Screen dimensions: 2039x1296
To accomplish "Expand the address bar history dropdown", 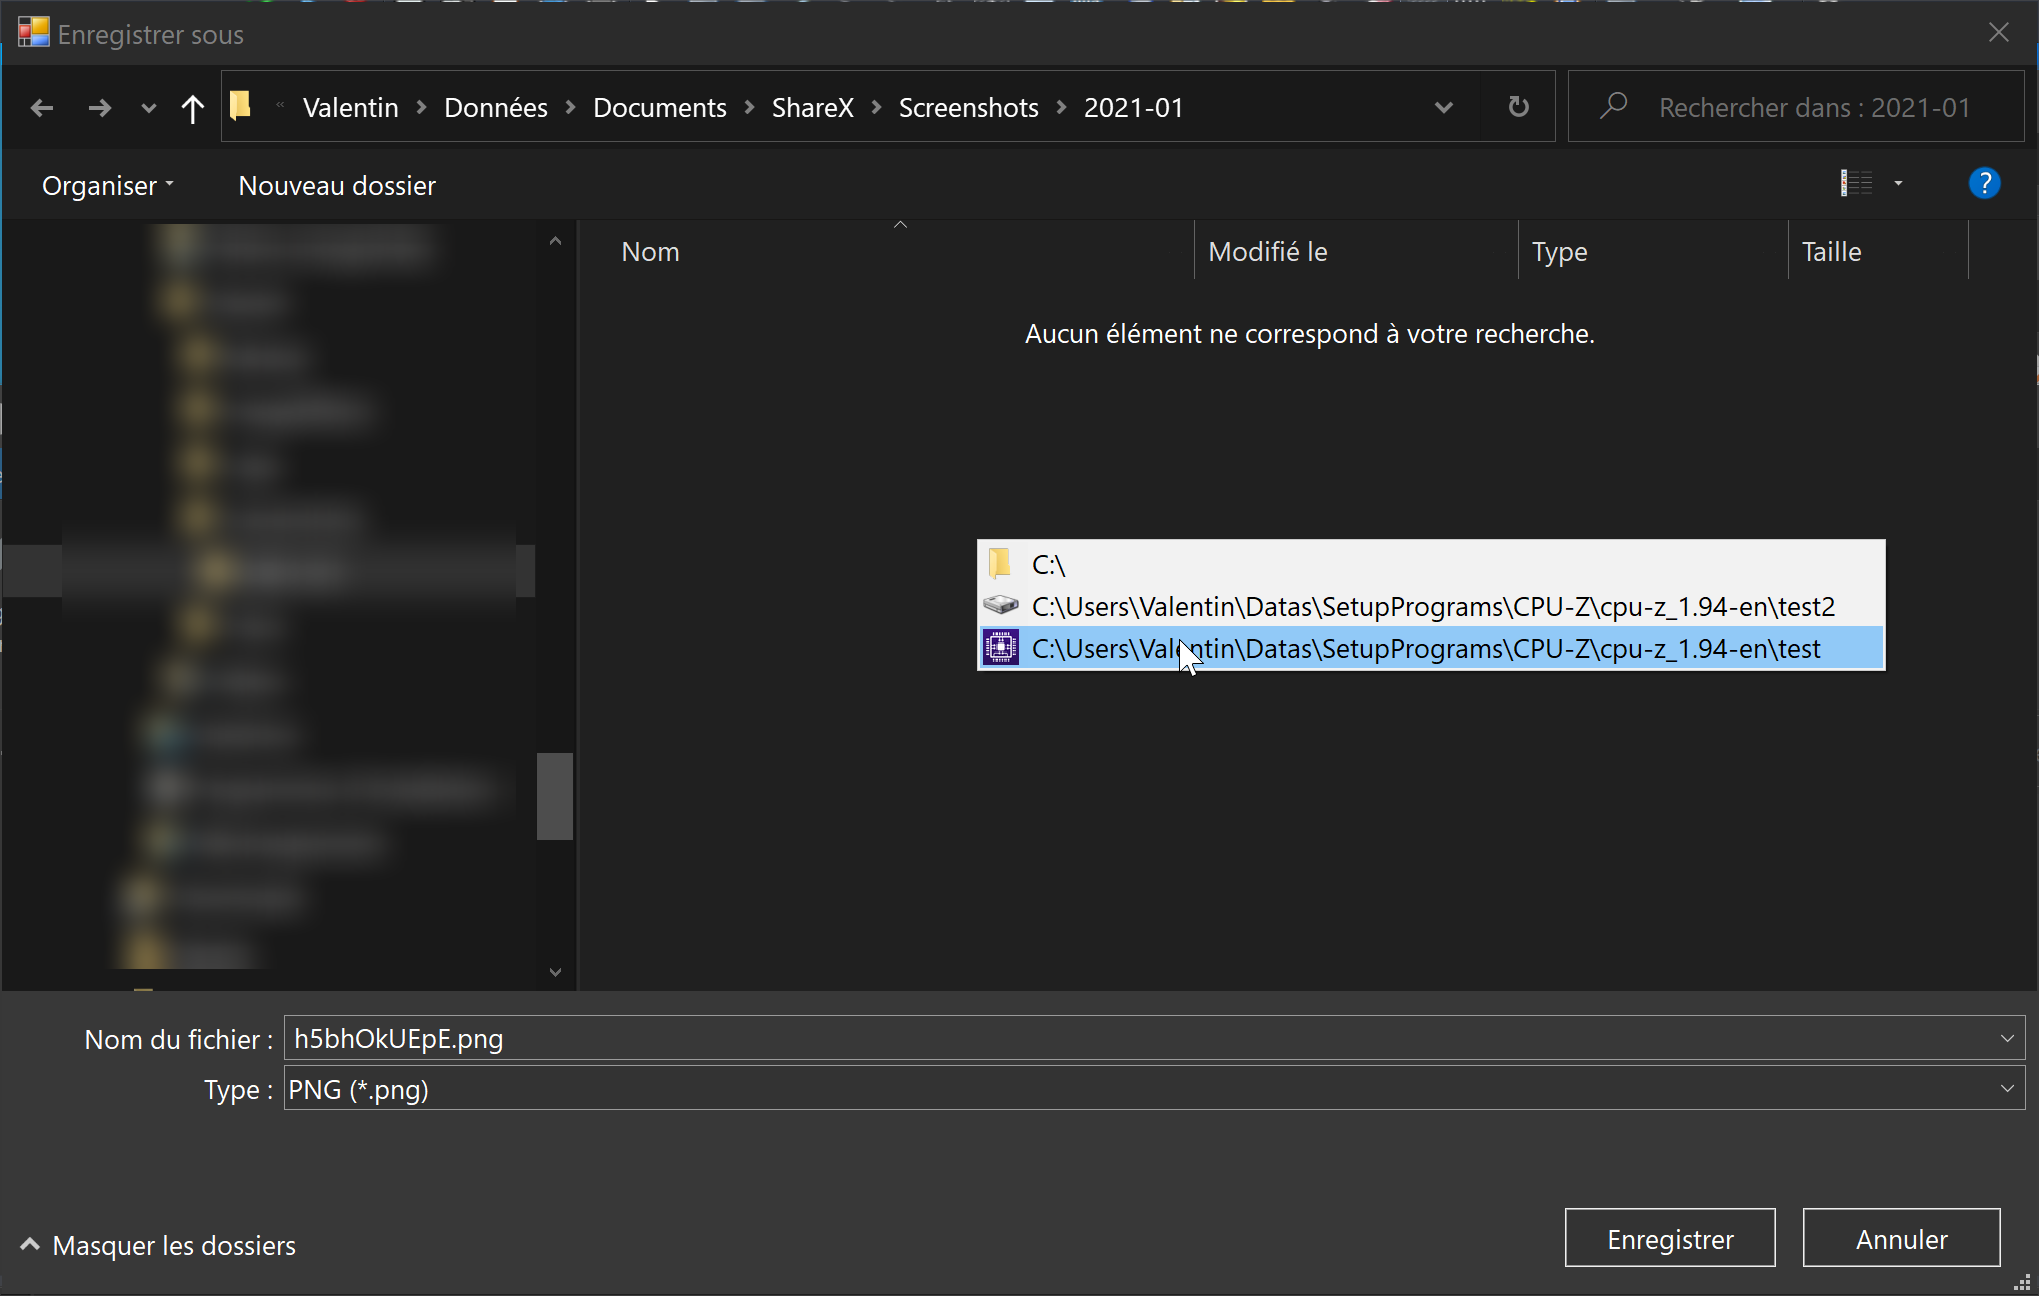I will pyautogui.click(x=1443, y=107).
